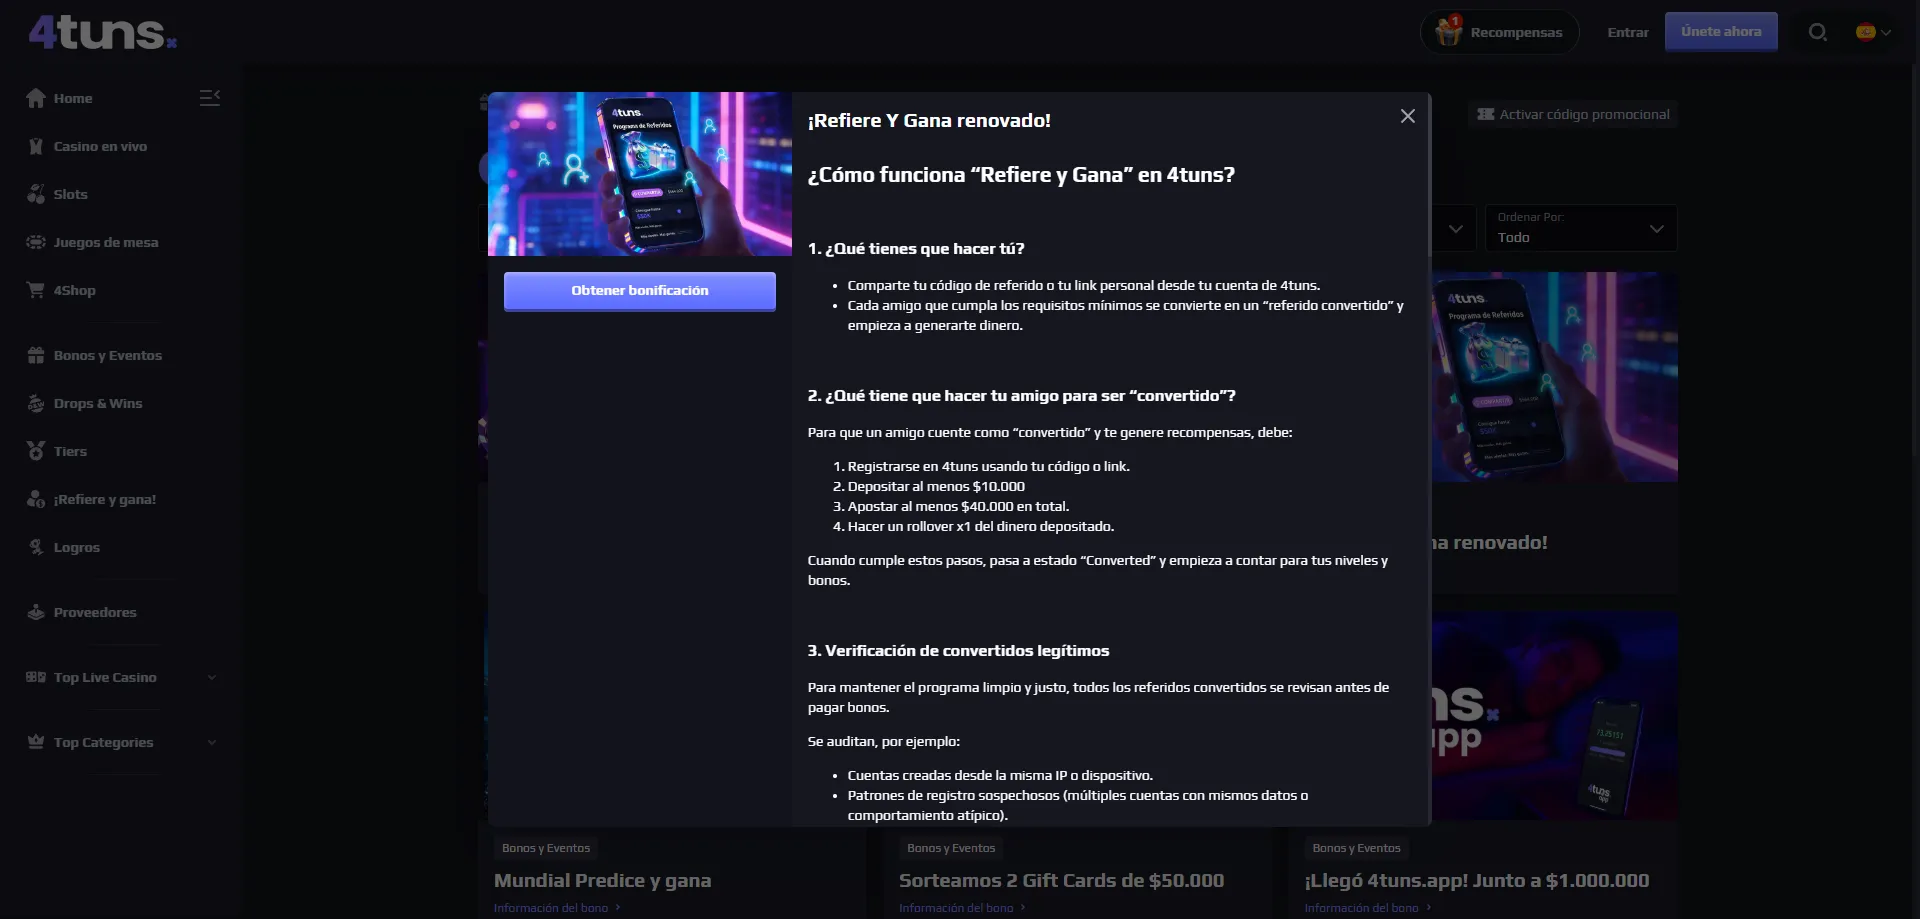Click the Drops & Wins icon

click(36, 403)
